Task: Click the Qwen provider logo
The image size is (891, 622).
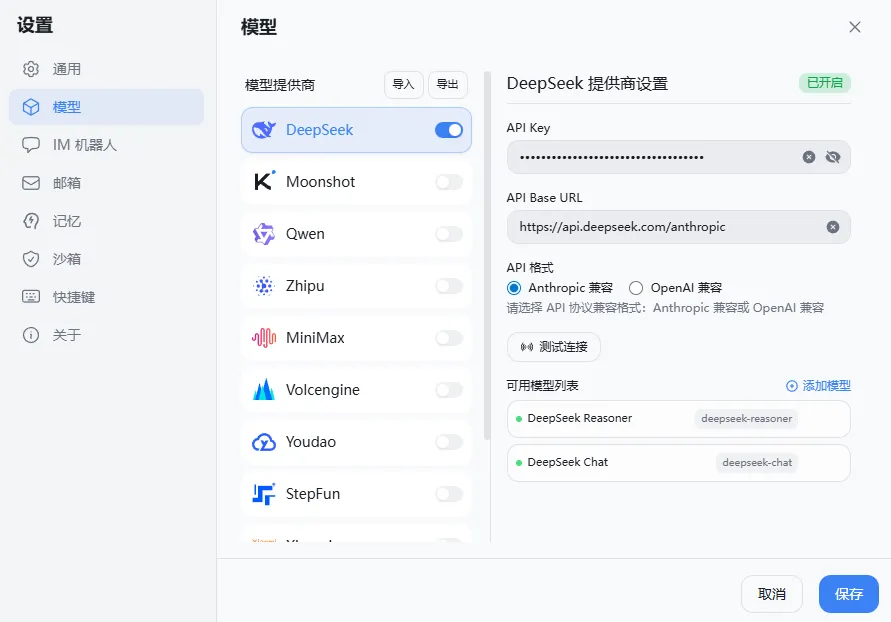Action: pos(264,234)
